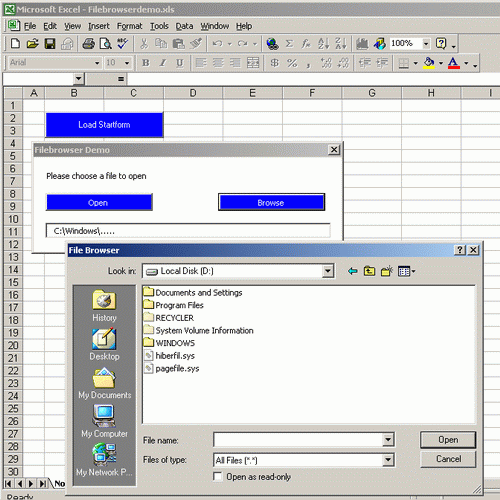Click Up One Level folder icon
The height and width of the screenshot is (500, 500).
coord(369,271)
